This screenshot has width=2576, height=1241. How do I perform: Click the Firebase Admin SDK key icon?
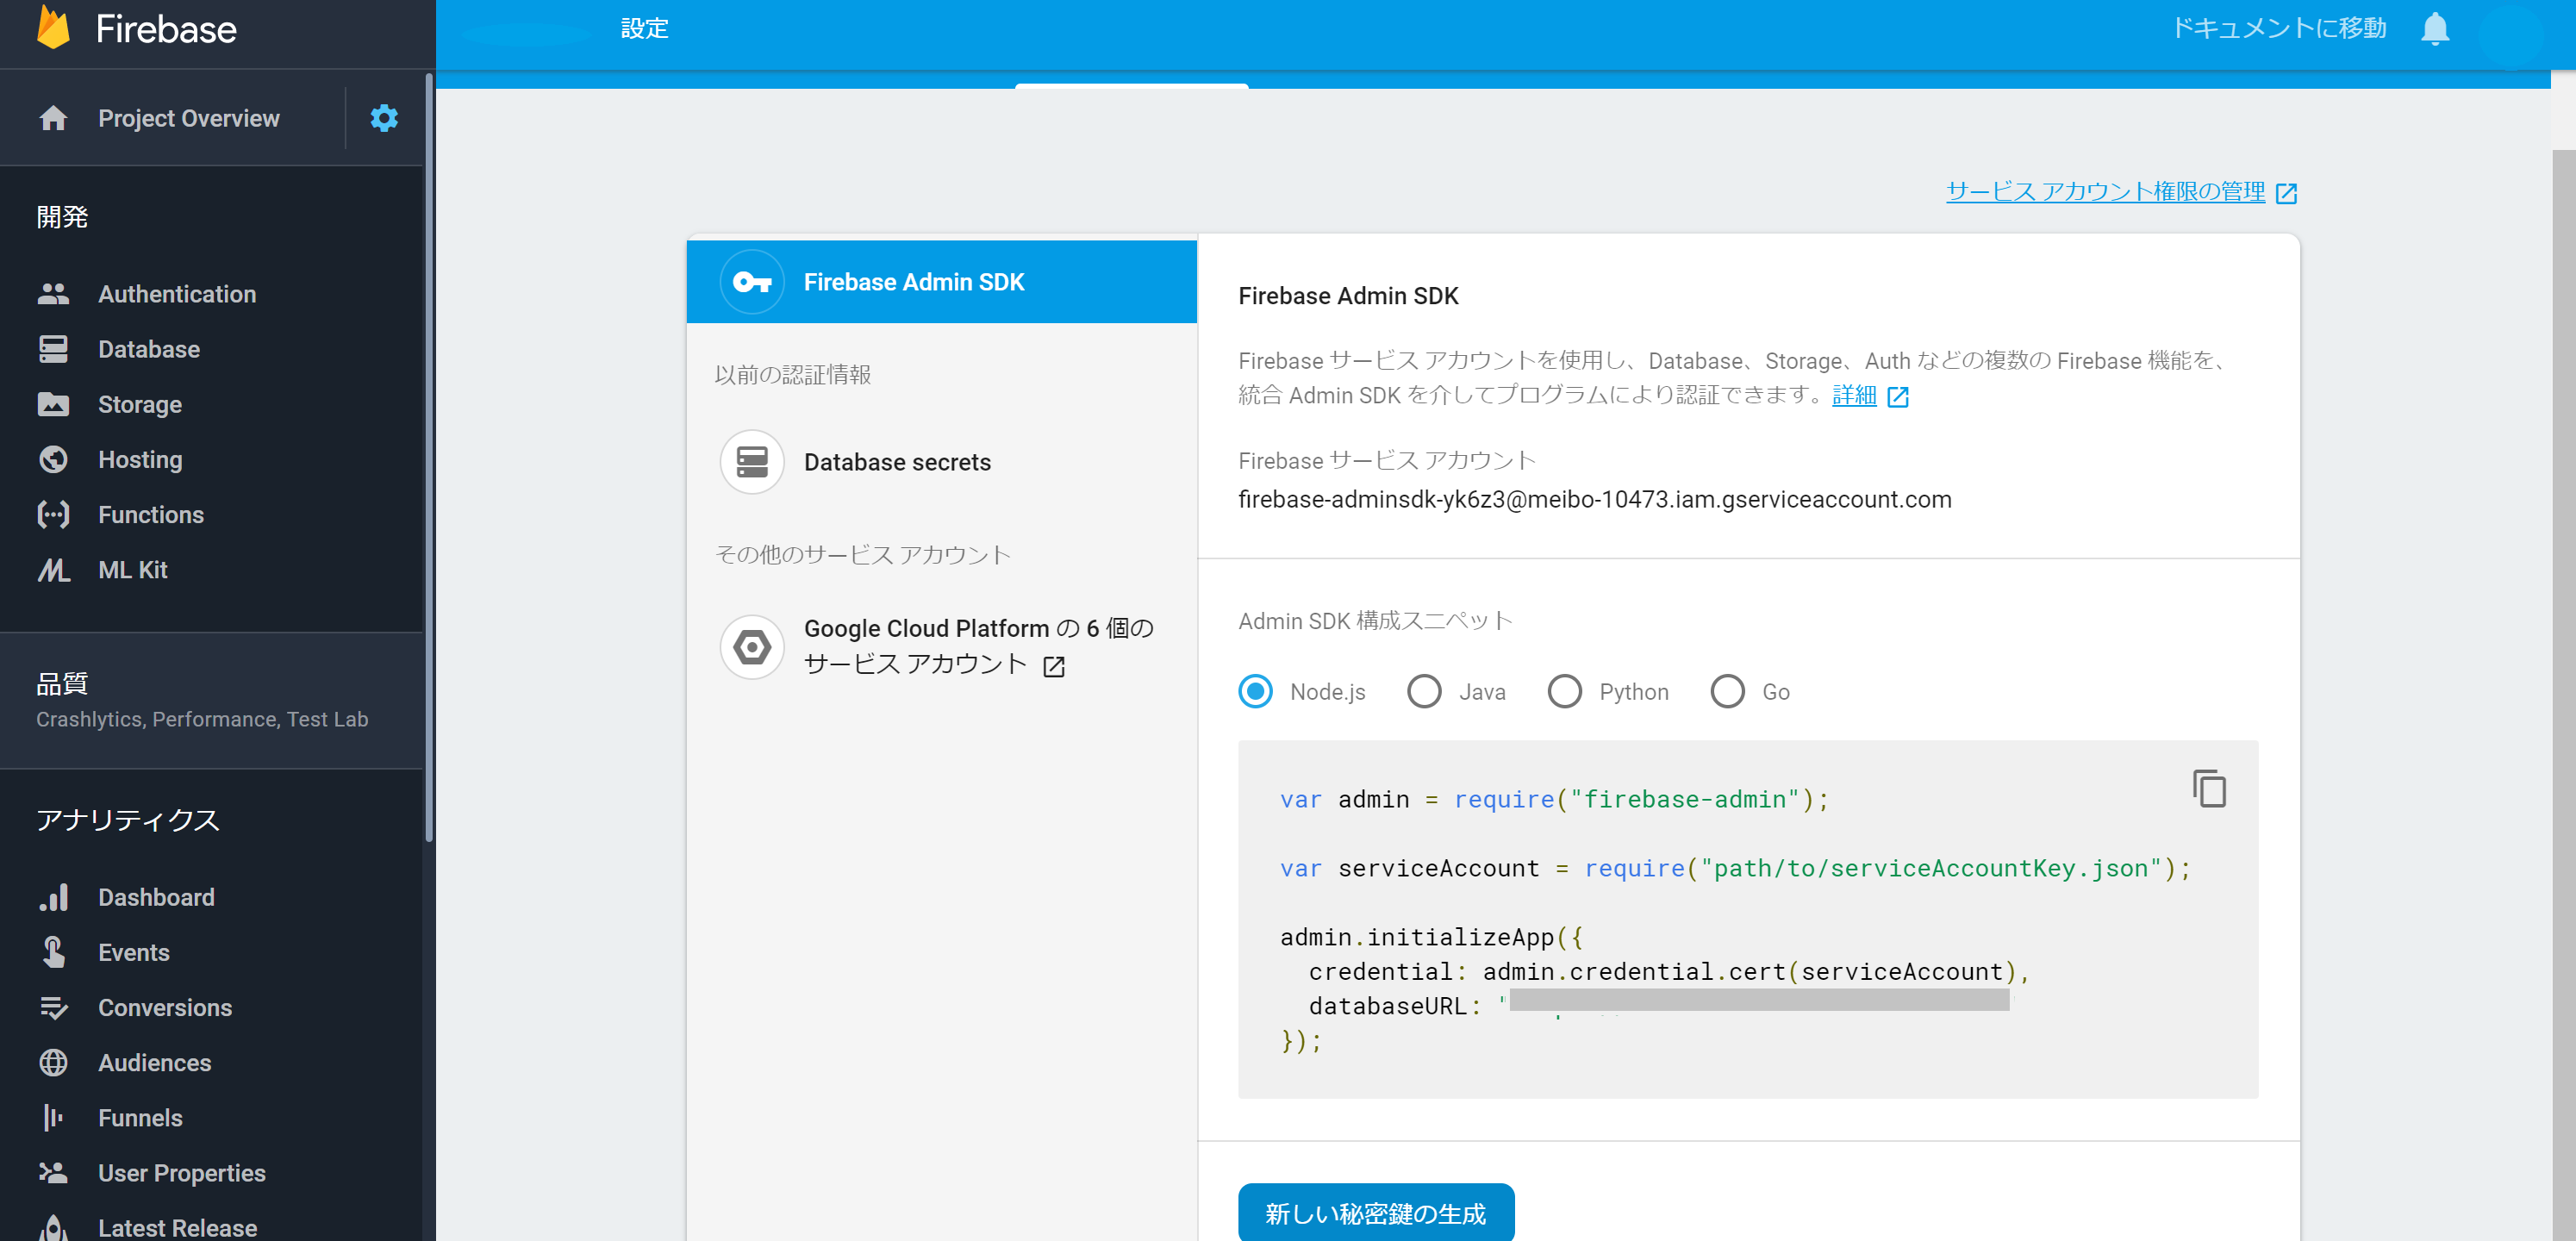point(752,282)
